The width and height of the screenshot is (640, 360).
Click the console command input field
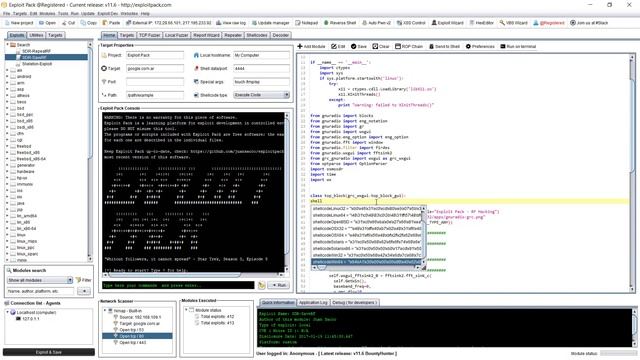pyautogui.click(x=178, y=285)
